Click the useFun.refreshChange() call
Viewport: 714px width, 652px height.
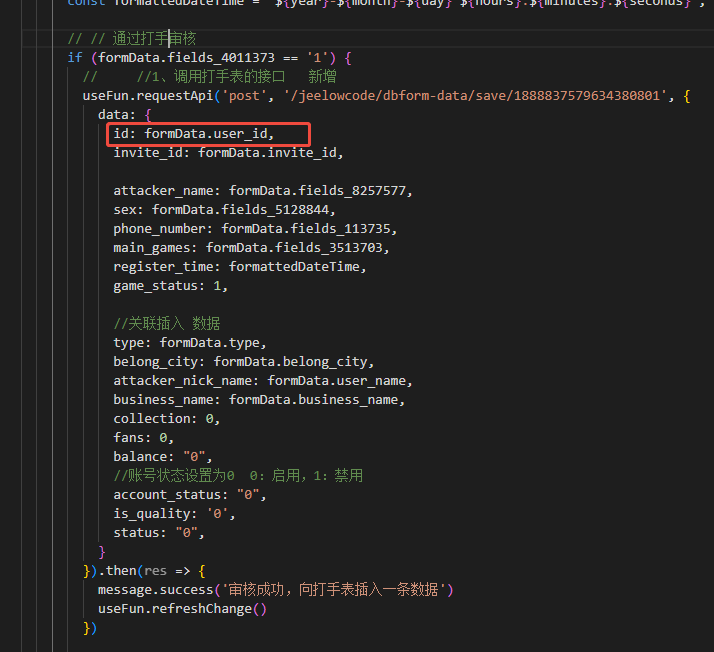click(182, 609)
